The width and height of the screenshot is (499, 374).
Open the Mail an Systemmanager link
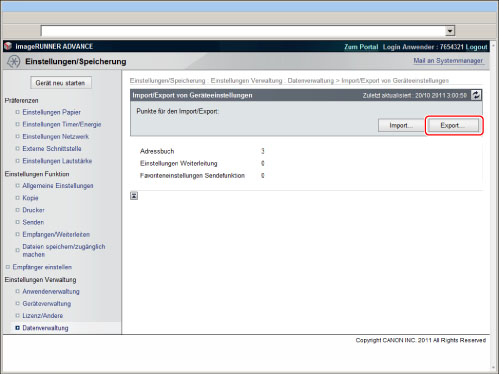[x=448, y=61]
